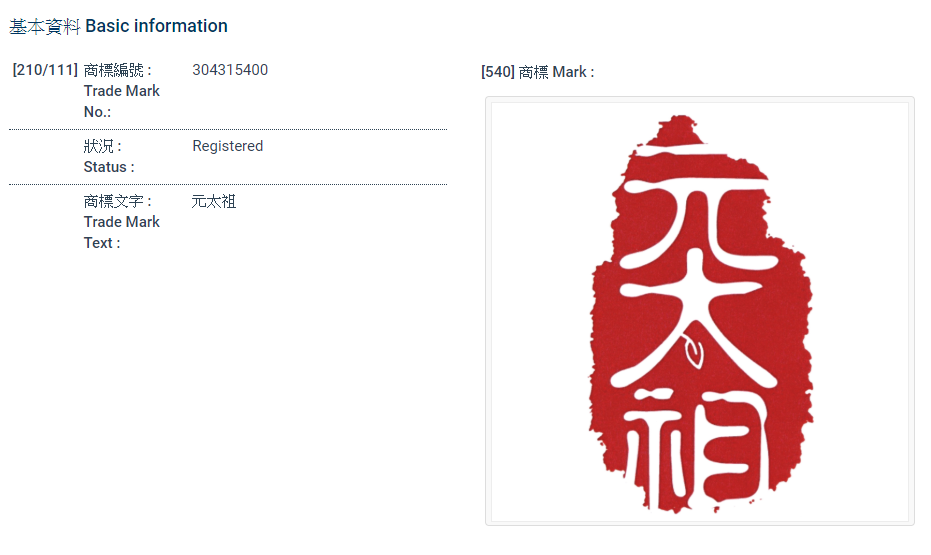Click the [540] field code
This screenshot has width=931, height=555.
(x=497, y=72)
